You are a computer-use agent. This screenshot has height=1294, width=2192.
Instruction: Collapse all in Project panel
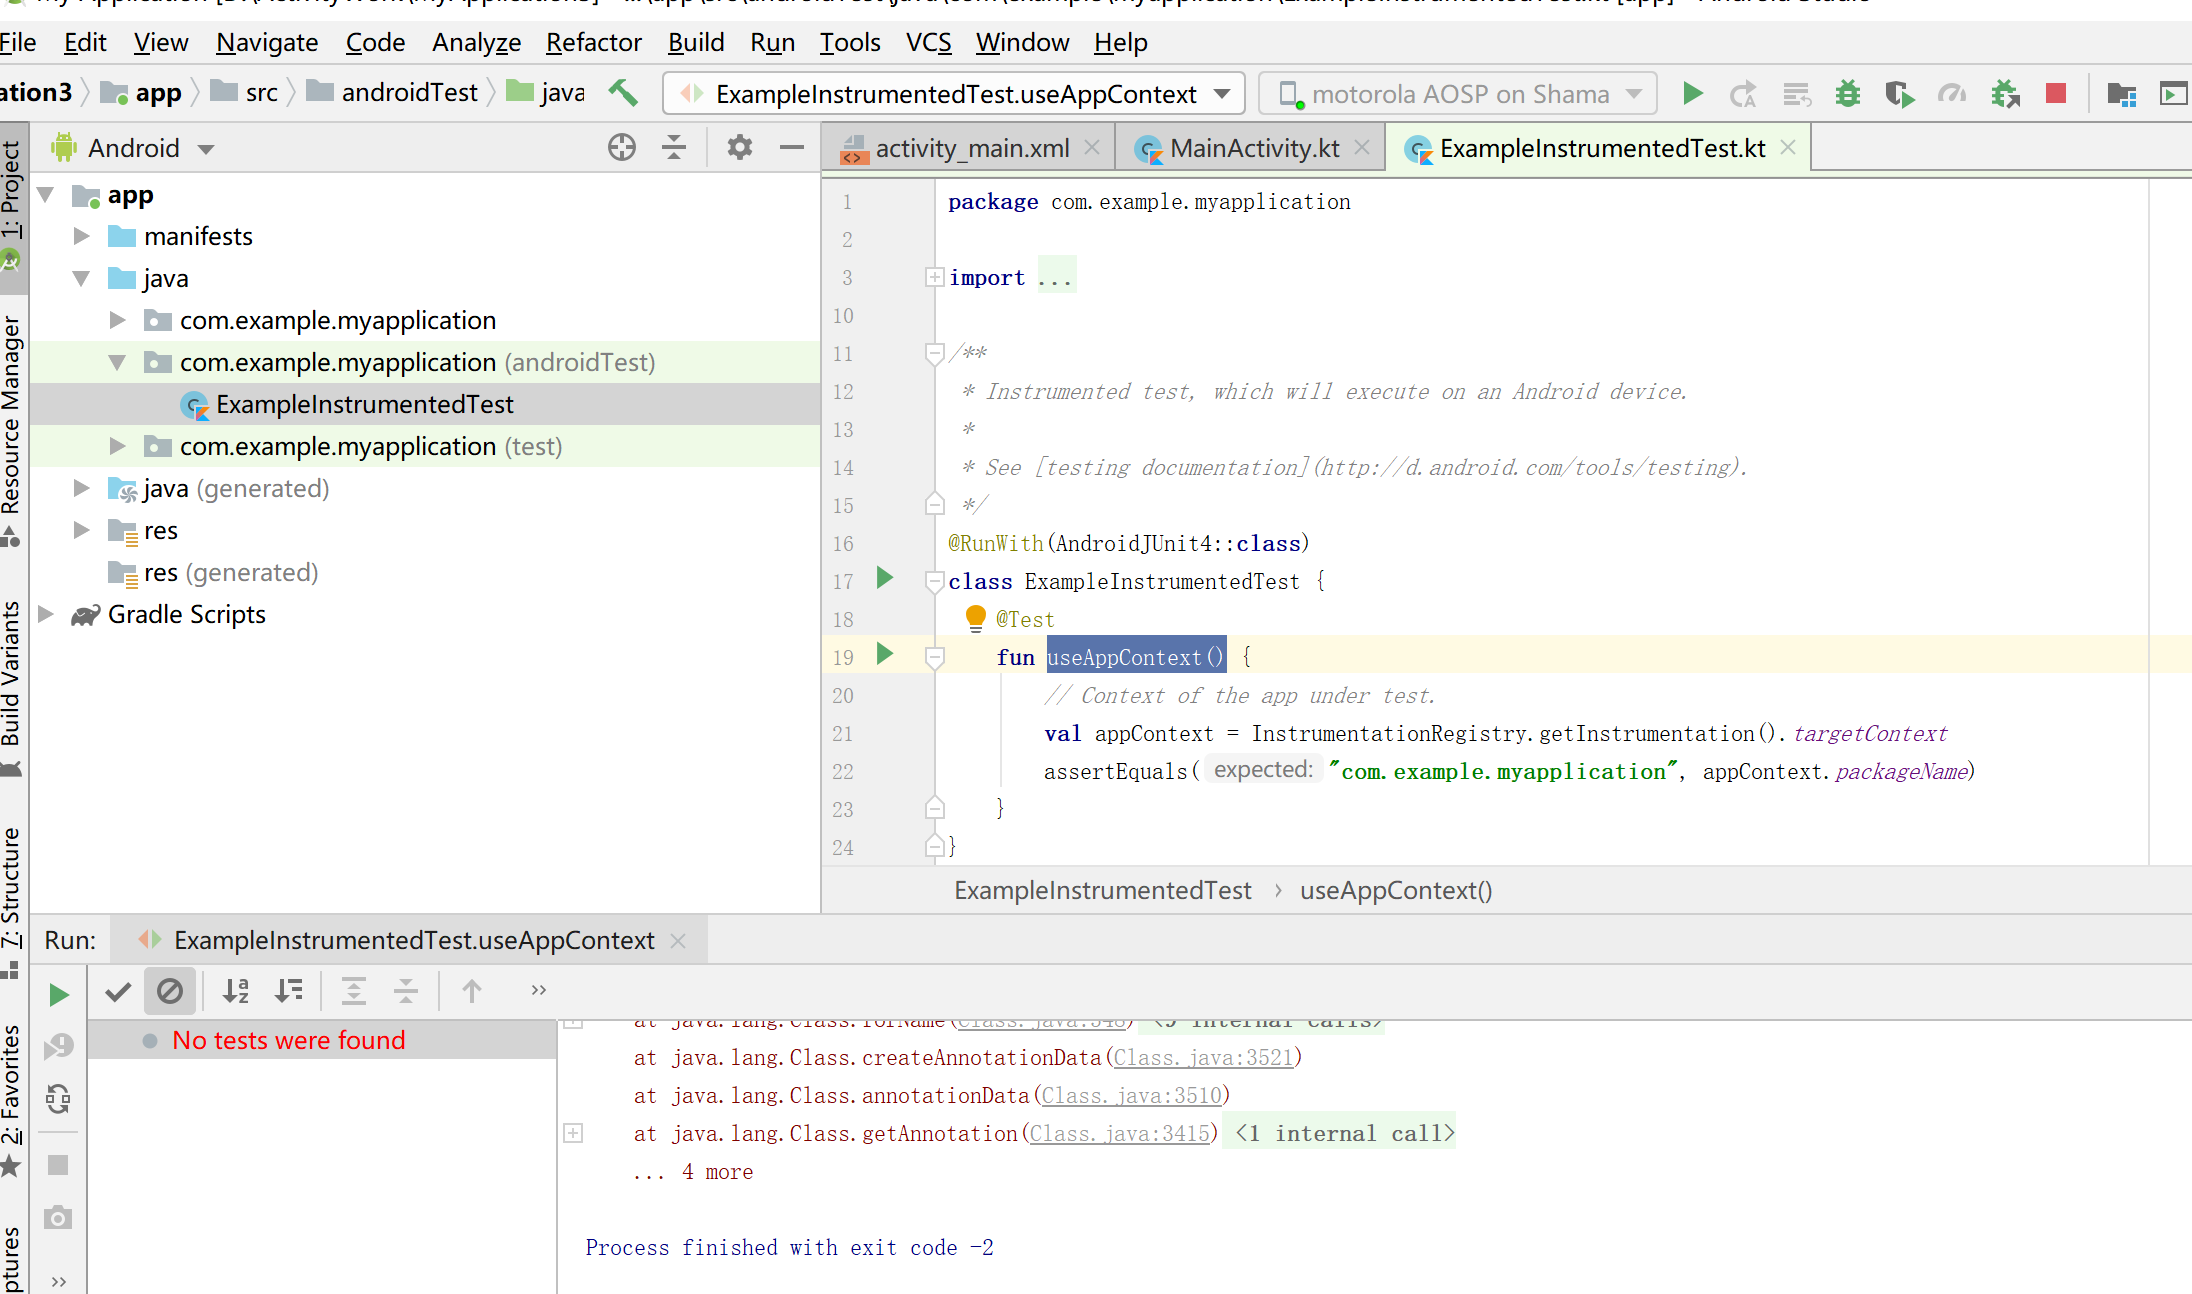coord(674,148)
